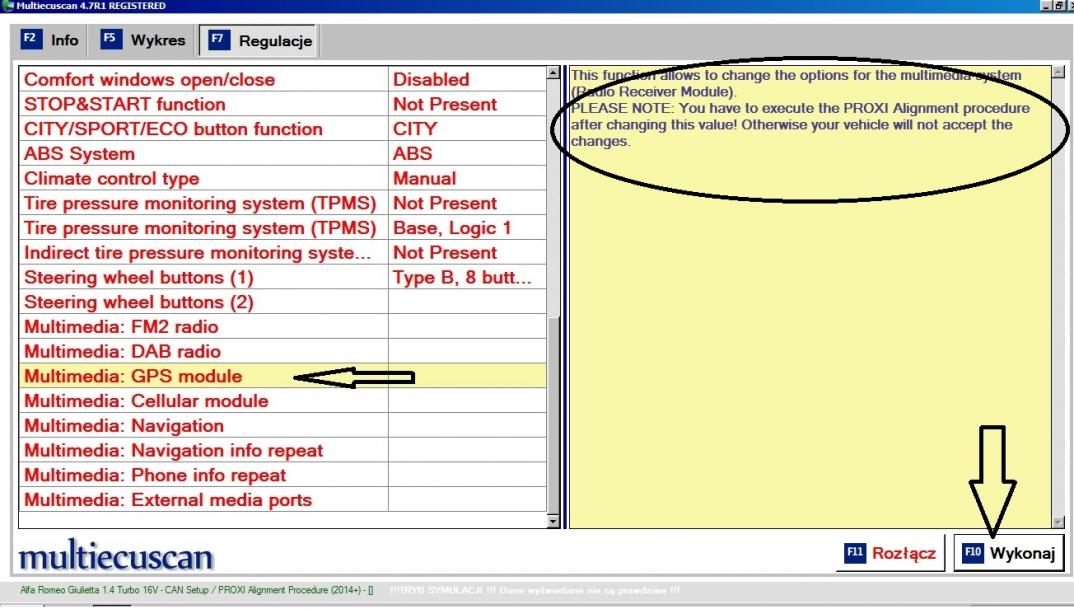Select Multimedia: Navigation row
This screenshot has width=1074, height=609.
(282, 425)
